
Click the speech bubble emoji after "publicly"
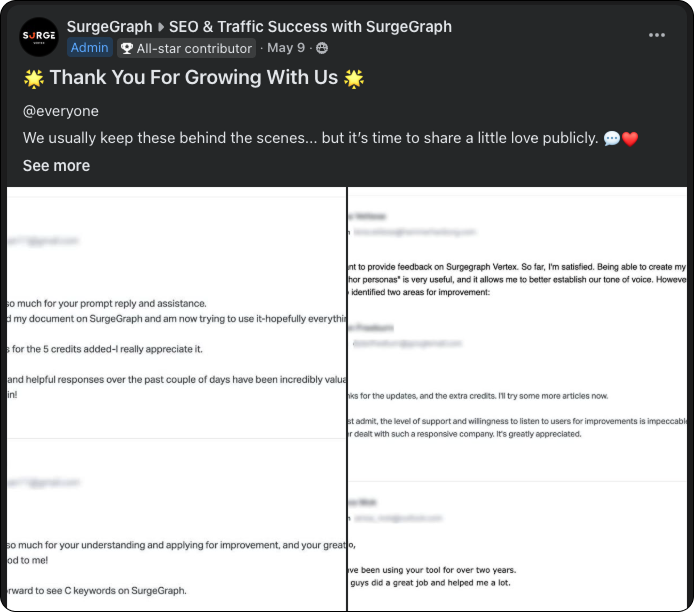[x=611, y=139]
